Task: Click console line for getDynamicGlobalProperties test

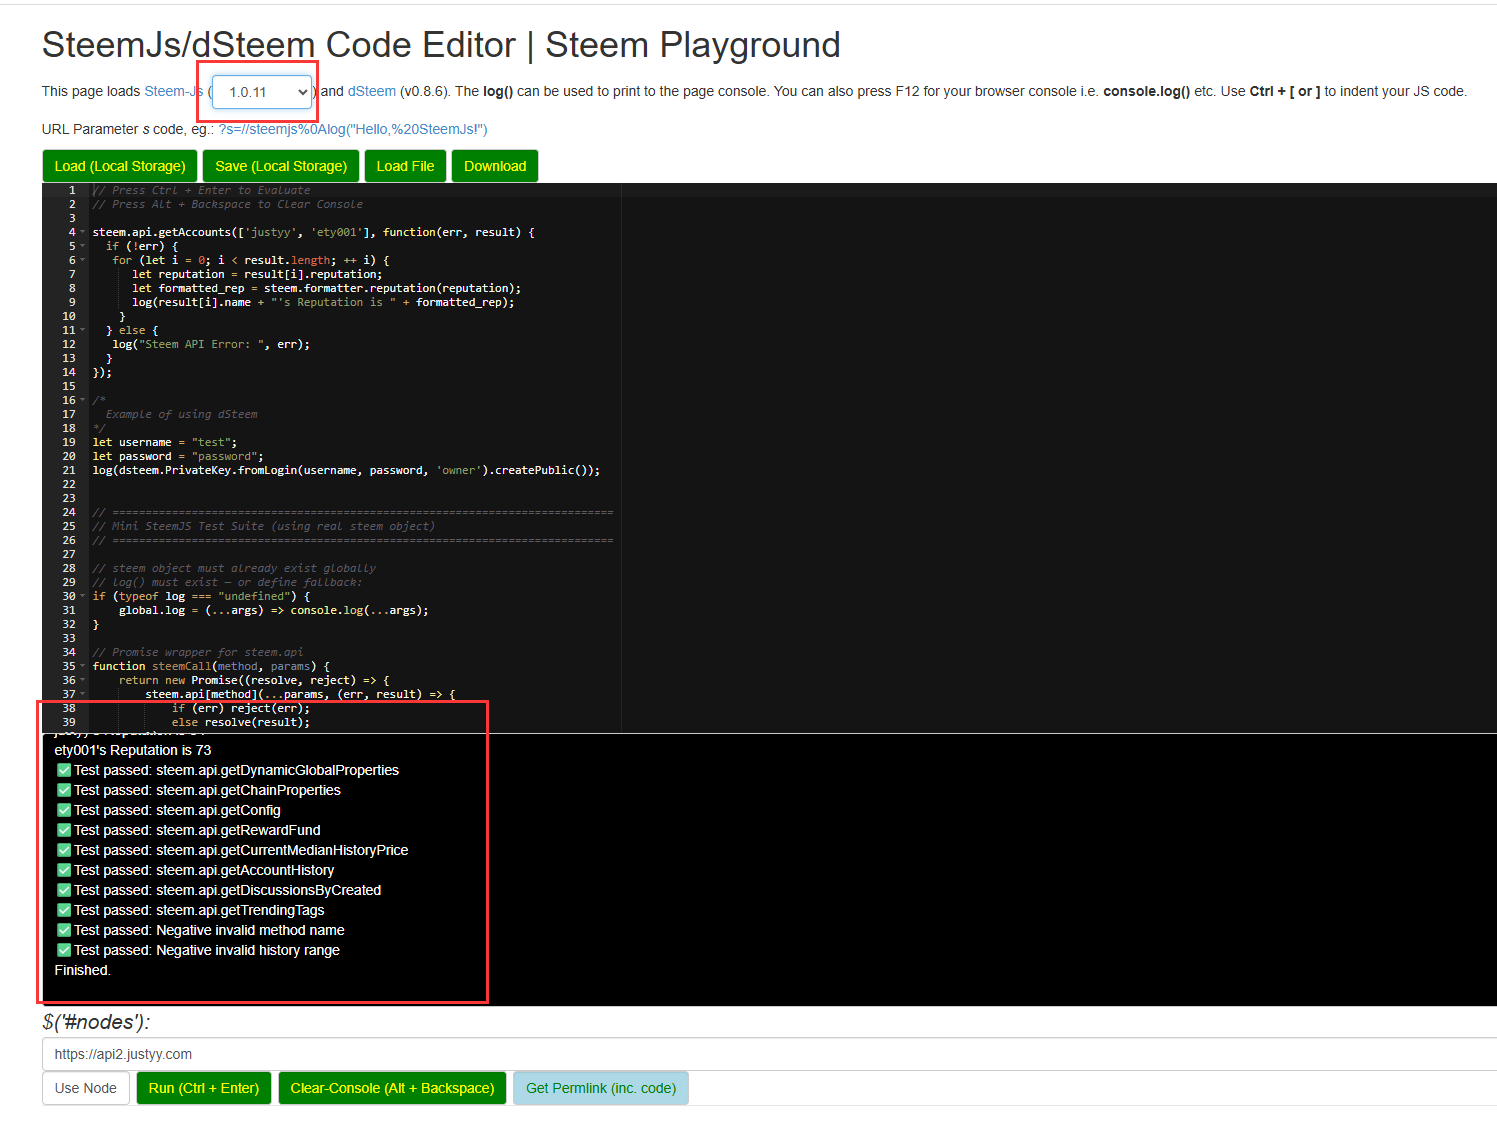Action: coord(228,770)
